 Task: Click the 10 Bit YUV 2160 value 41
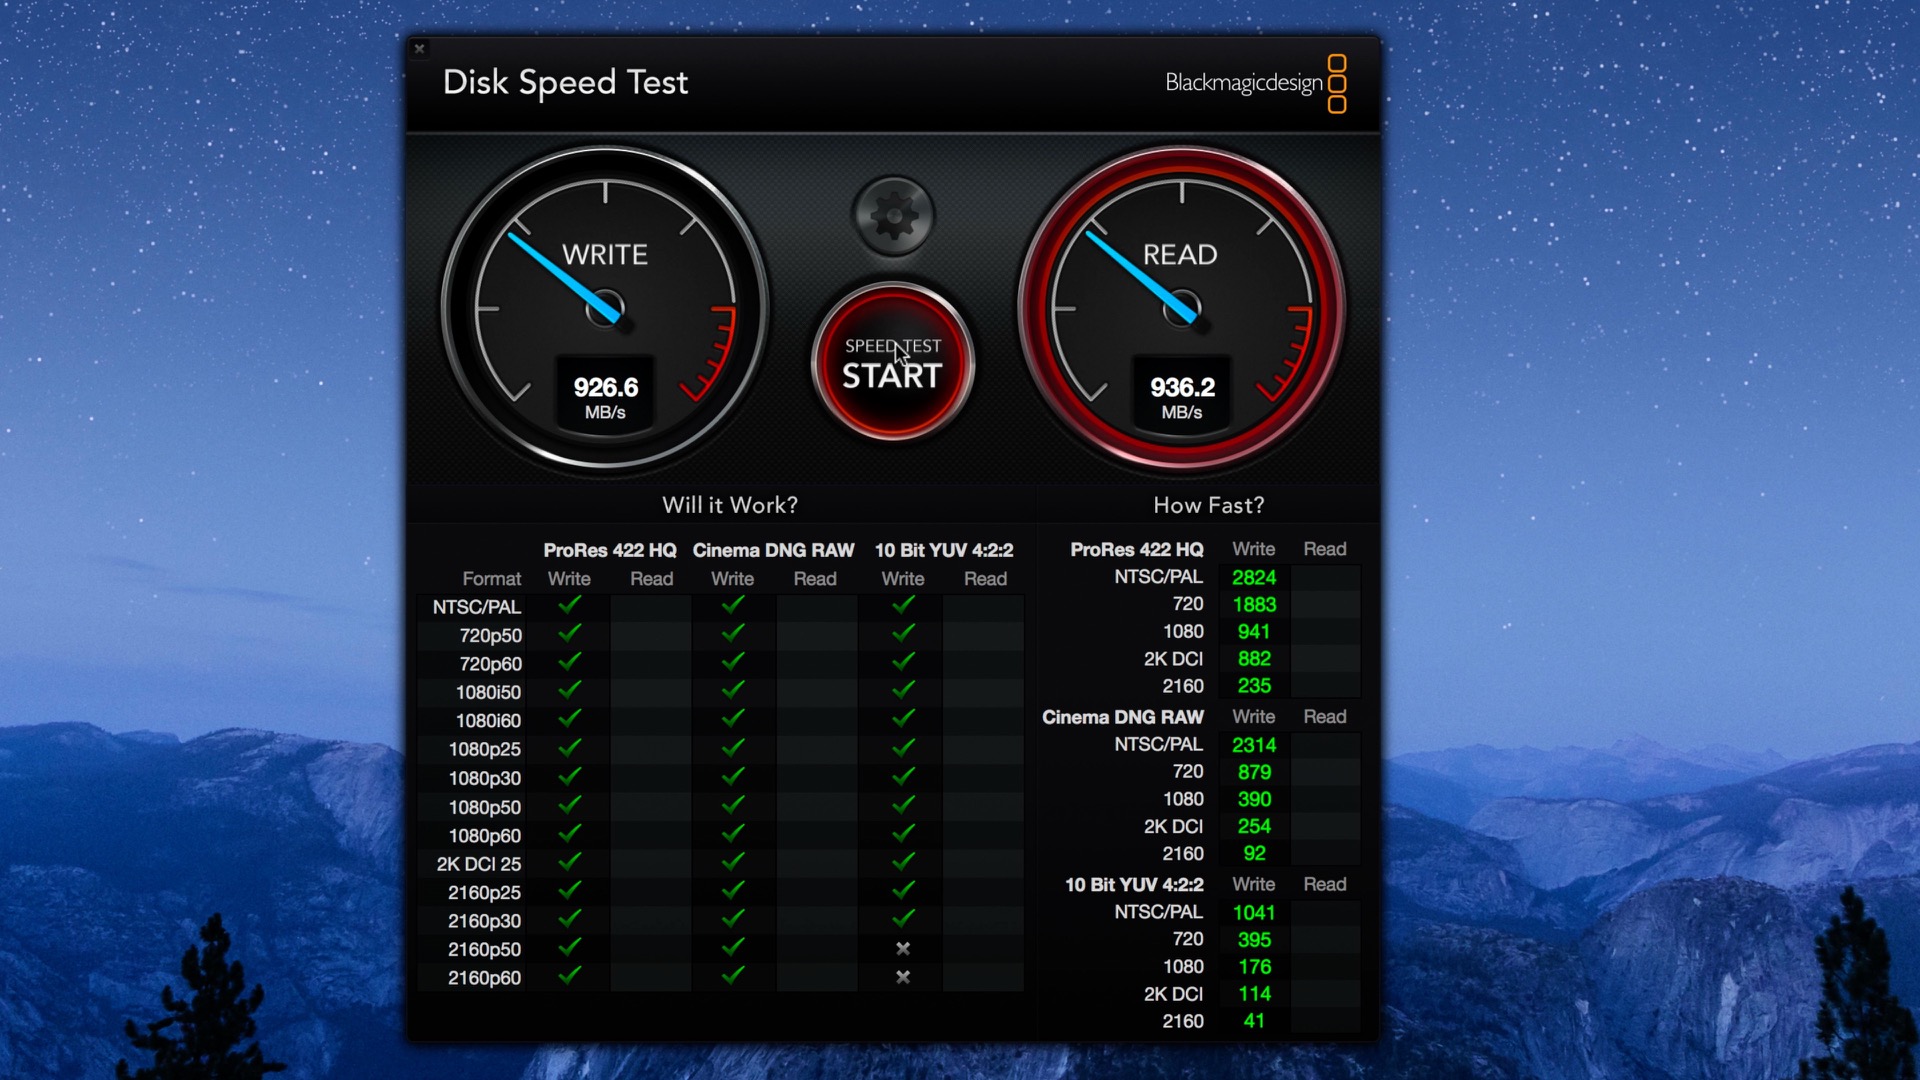point(1254,1021)
